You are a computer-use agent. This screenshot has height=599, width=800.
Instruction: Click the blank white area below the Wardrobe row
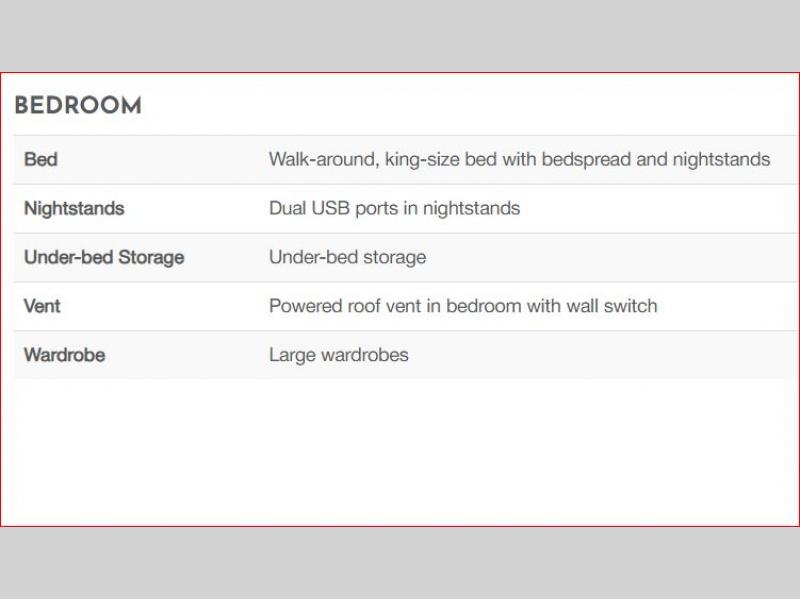click(400, 450)
